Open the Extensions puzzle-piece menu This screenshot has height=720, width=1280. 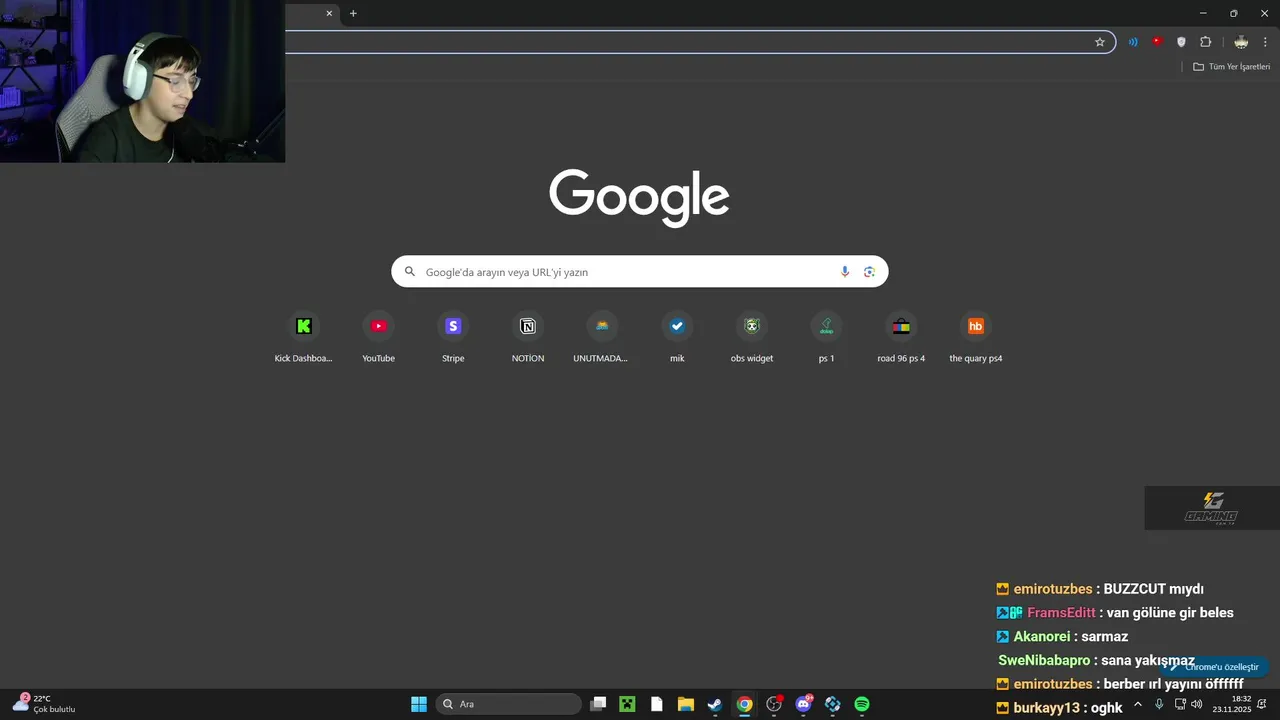point(1205,42)
